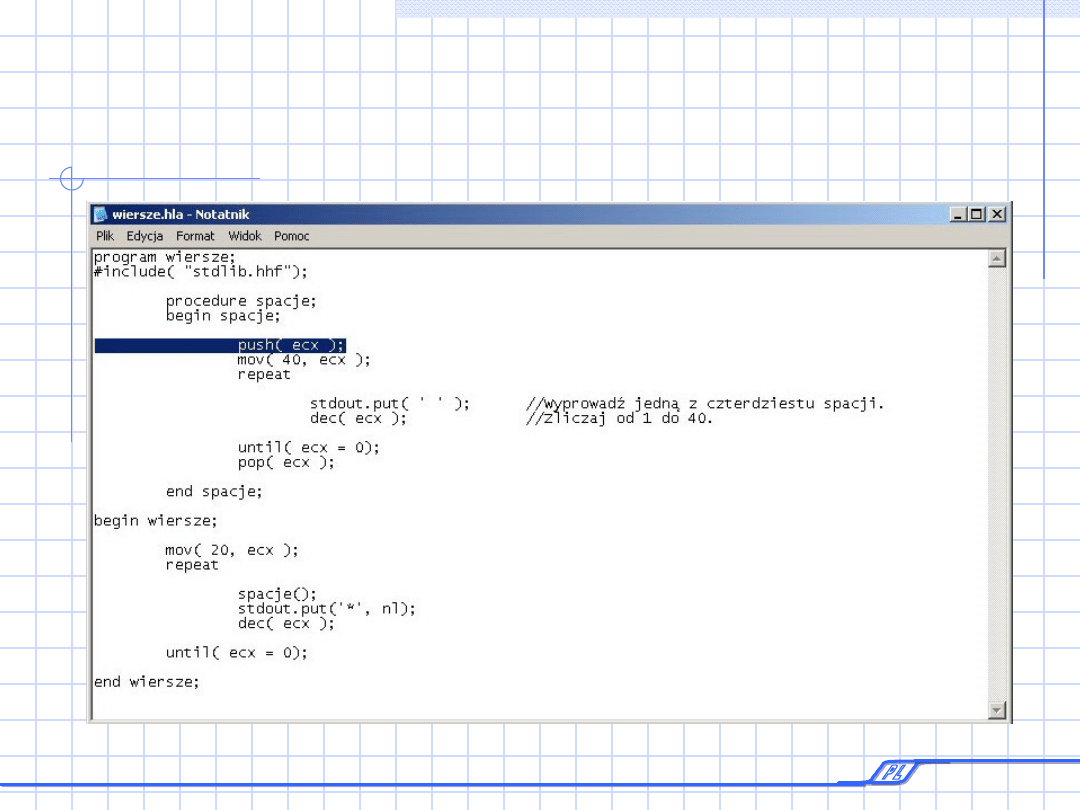This screenshot has height=810, width=1080.
Task: Click the begin wiersze; line
Action: click(155, 521)
